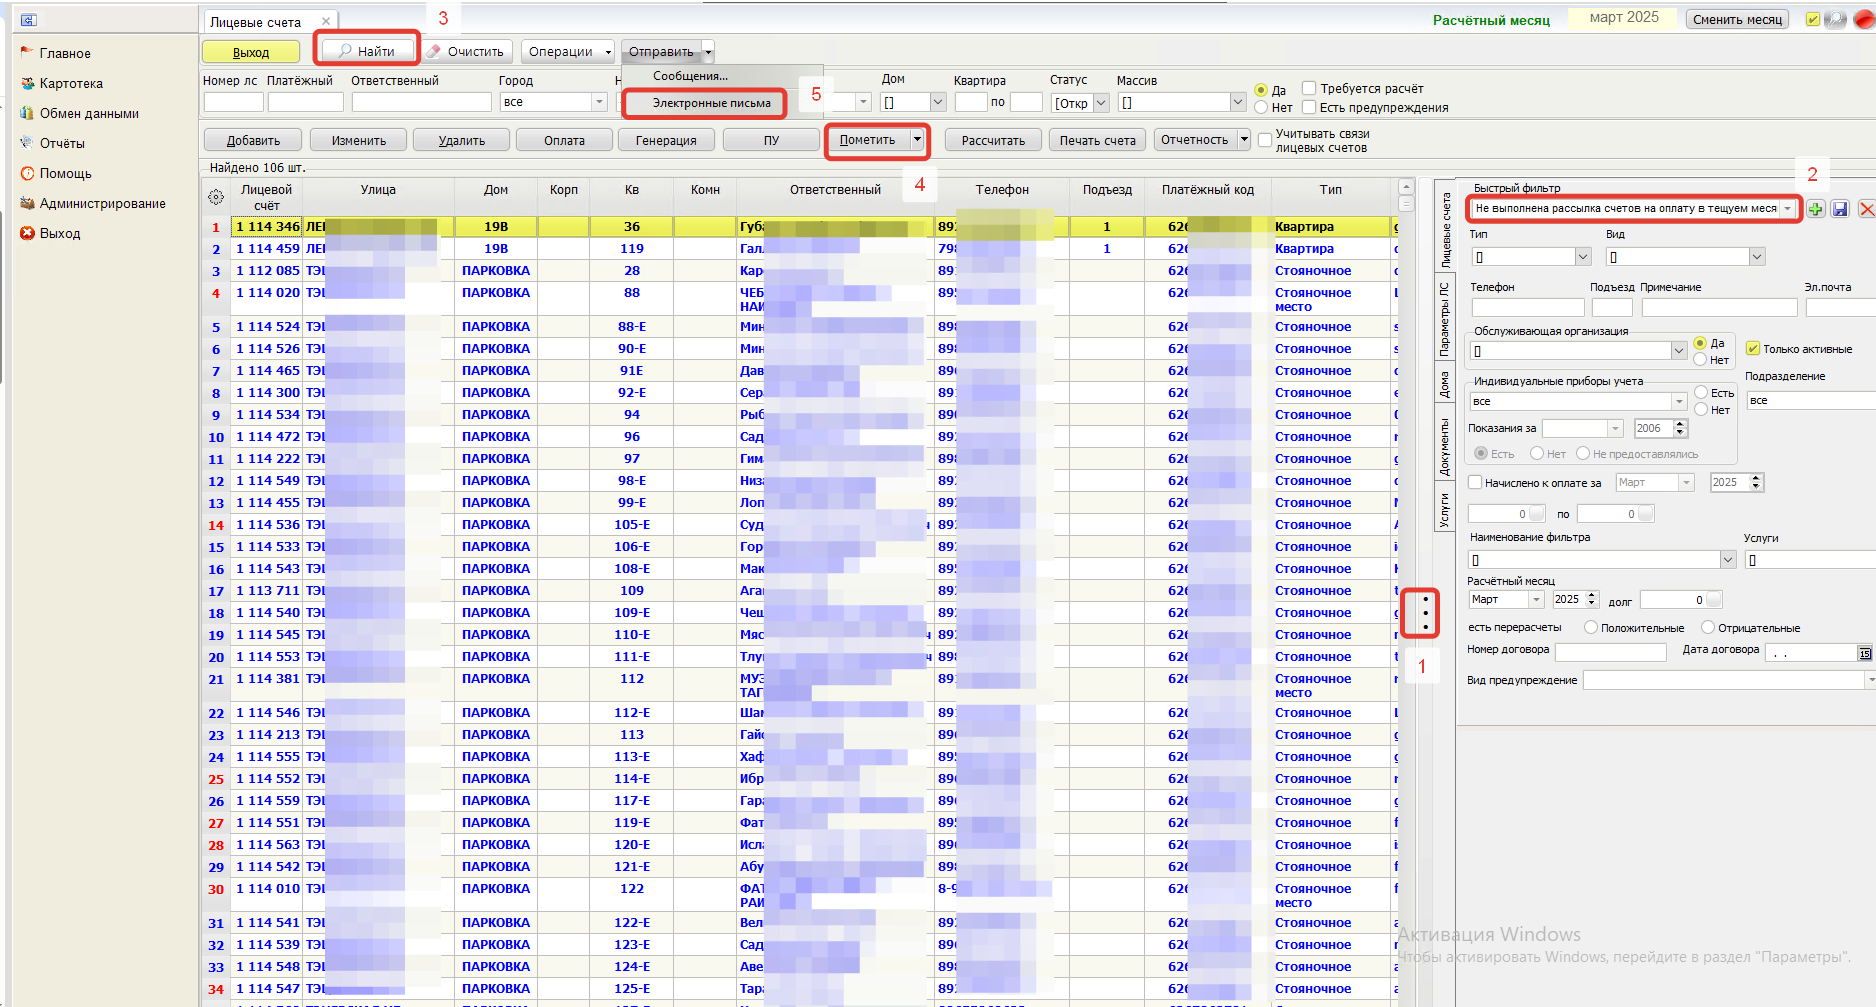Switch to Дома vertical tab

pos(1444,385)
